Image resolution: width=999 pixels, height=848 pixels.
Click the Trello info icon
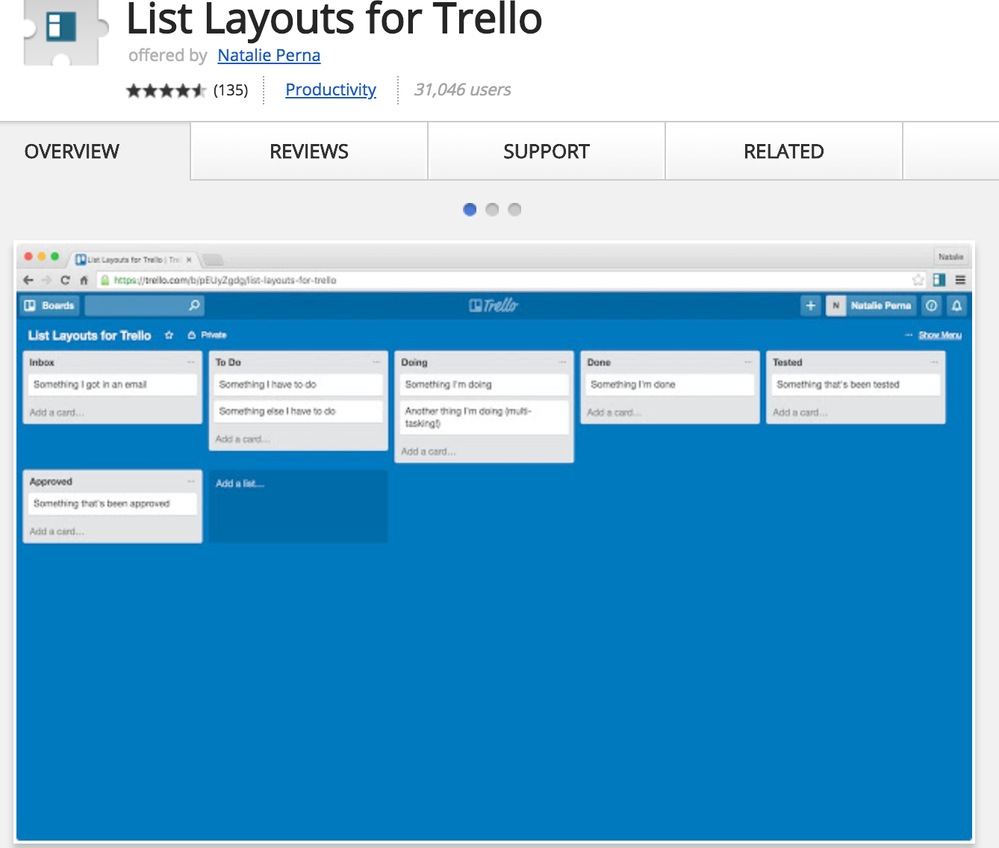point(931,306)
